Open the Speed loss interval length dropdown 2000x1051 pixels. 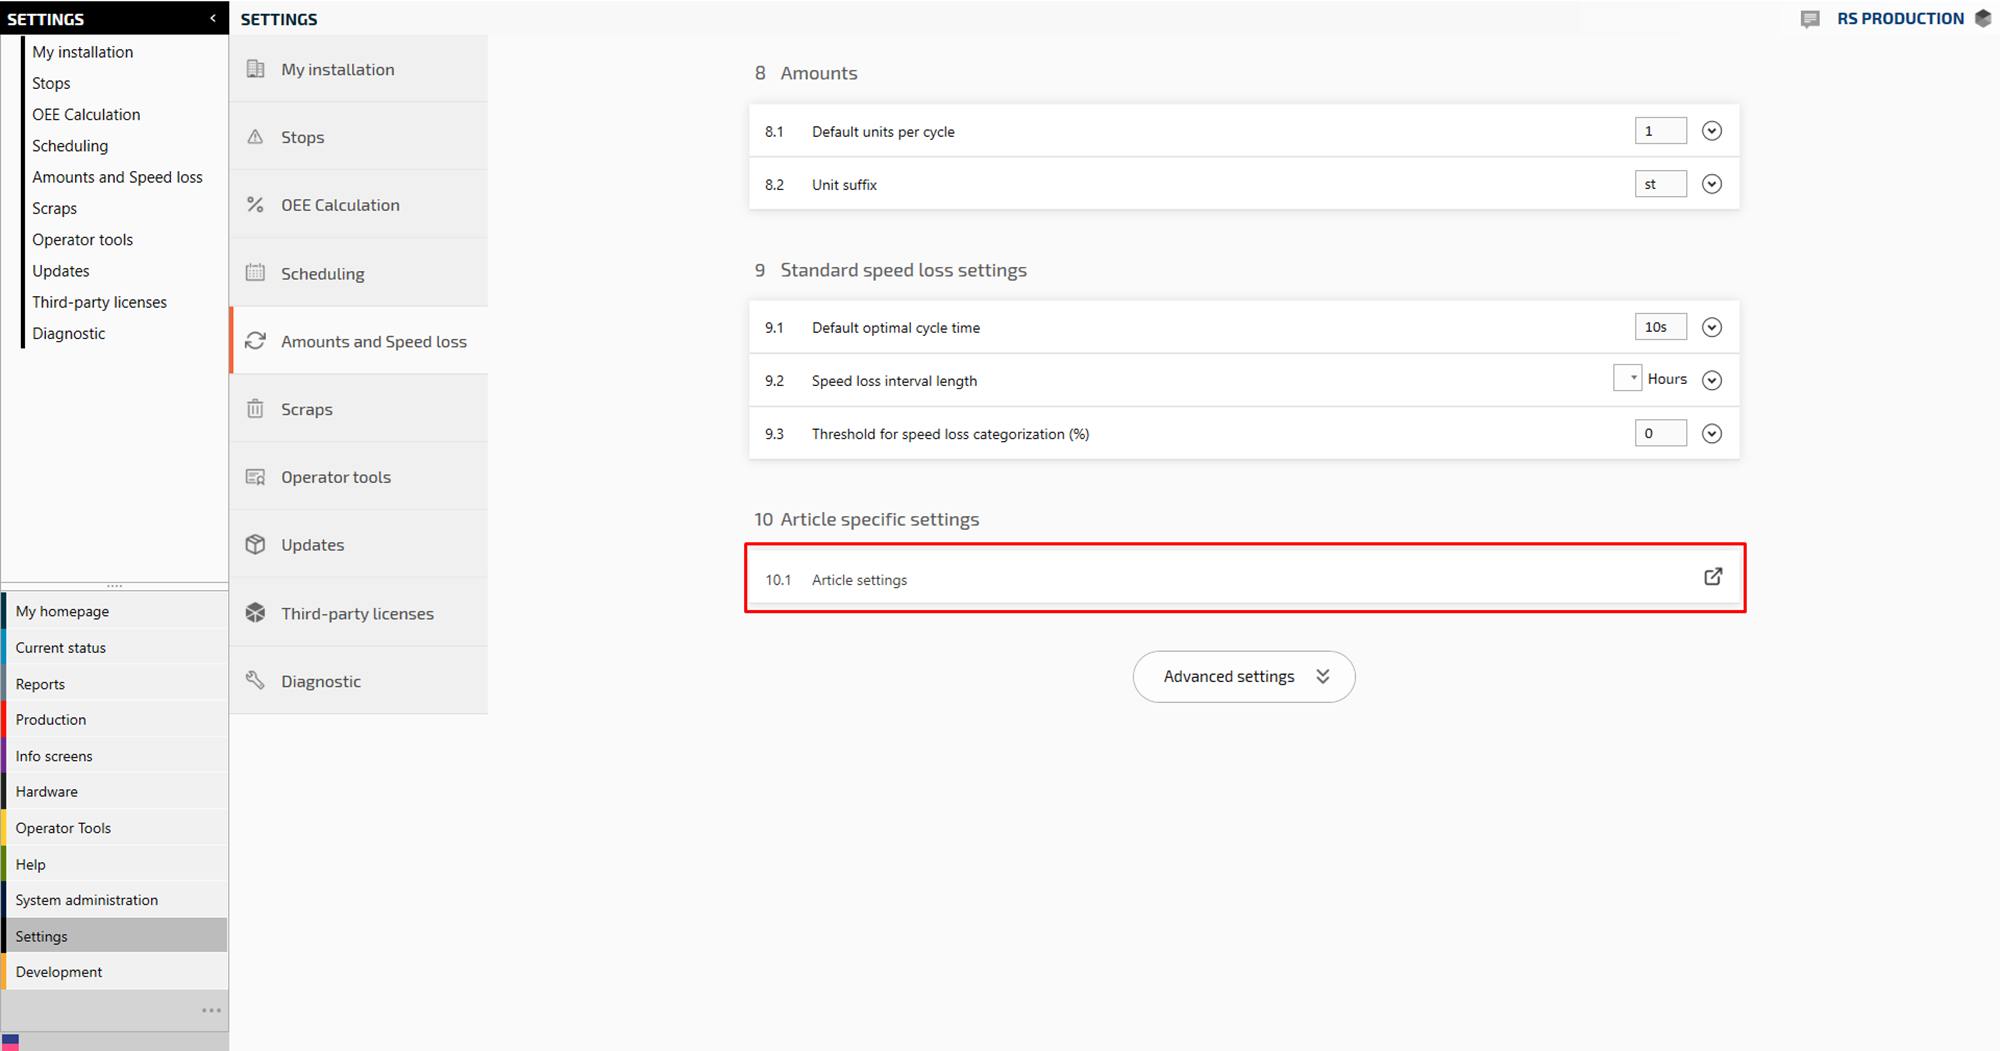tap(1627, 379)
